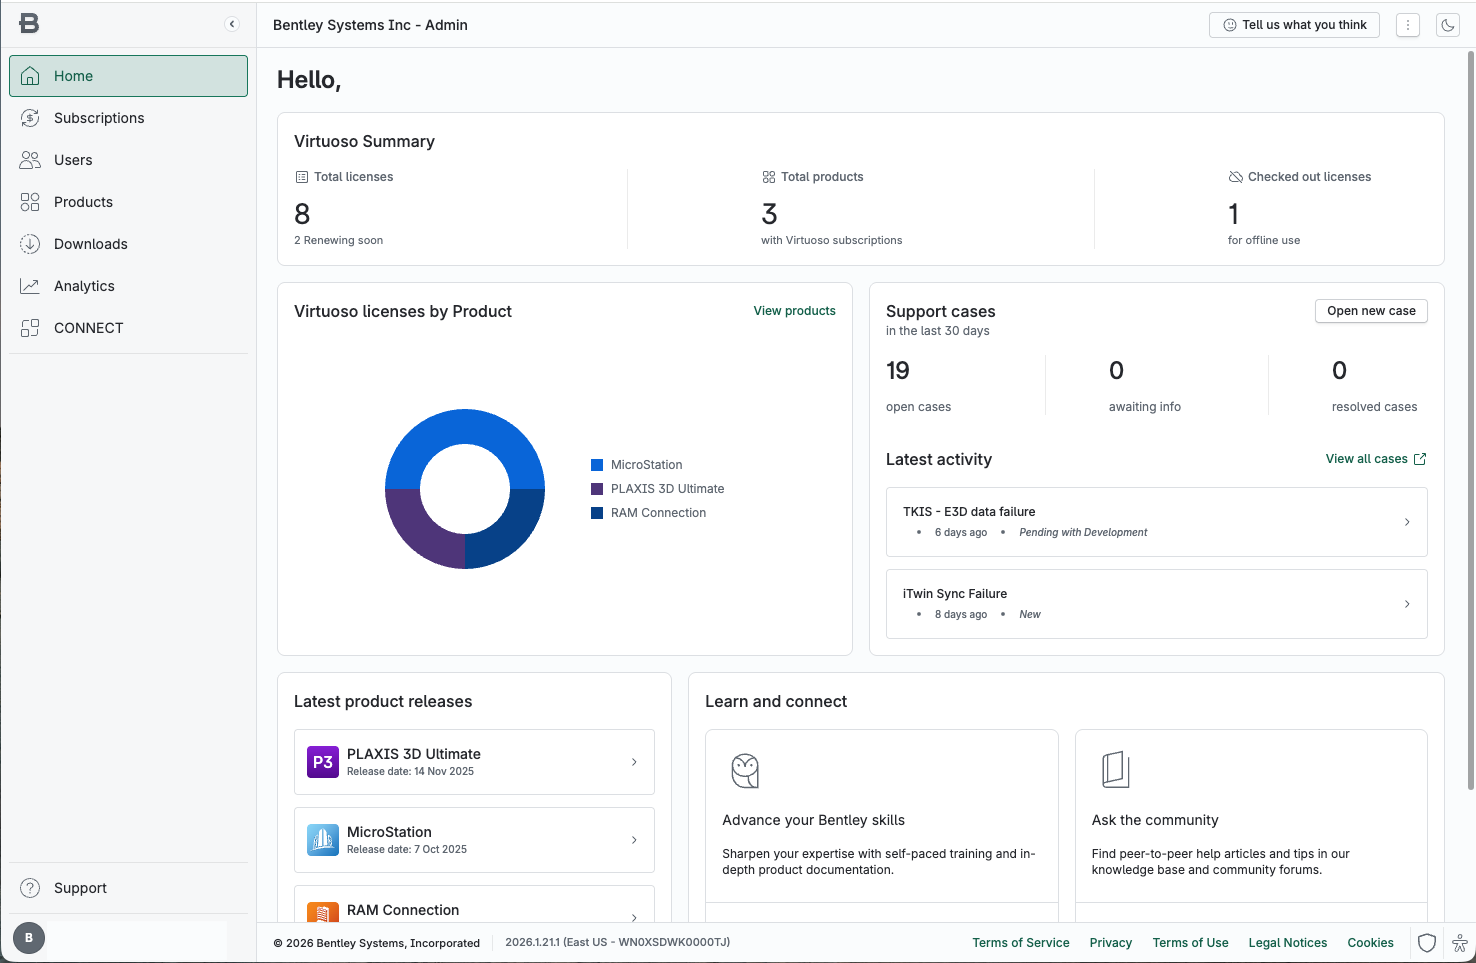The image size is (1476, 963).
Task: Click the shield icon in the footer
Action: pos(1427,943)
